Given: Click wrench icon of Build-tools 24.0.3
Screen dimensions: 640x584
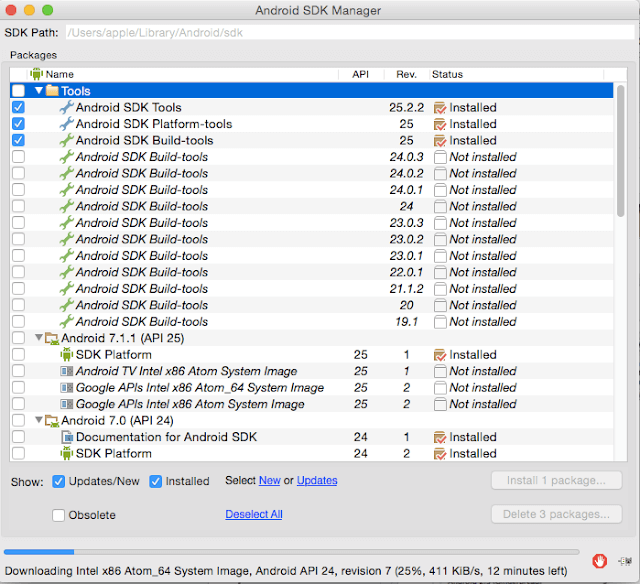Looking at the screenshot, I should (67, 157).
